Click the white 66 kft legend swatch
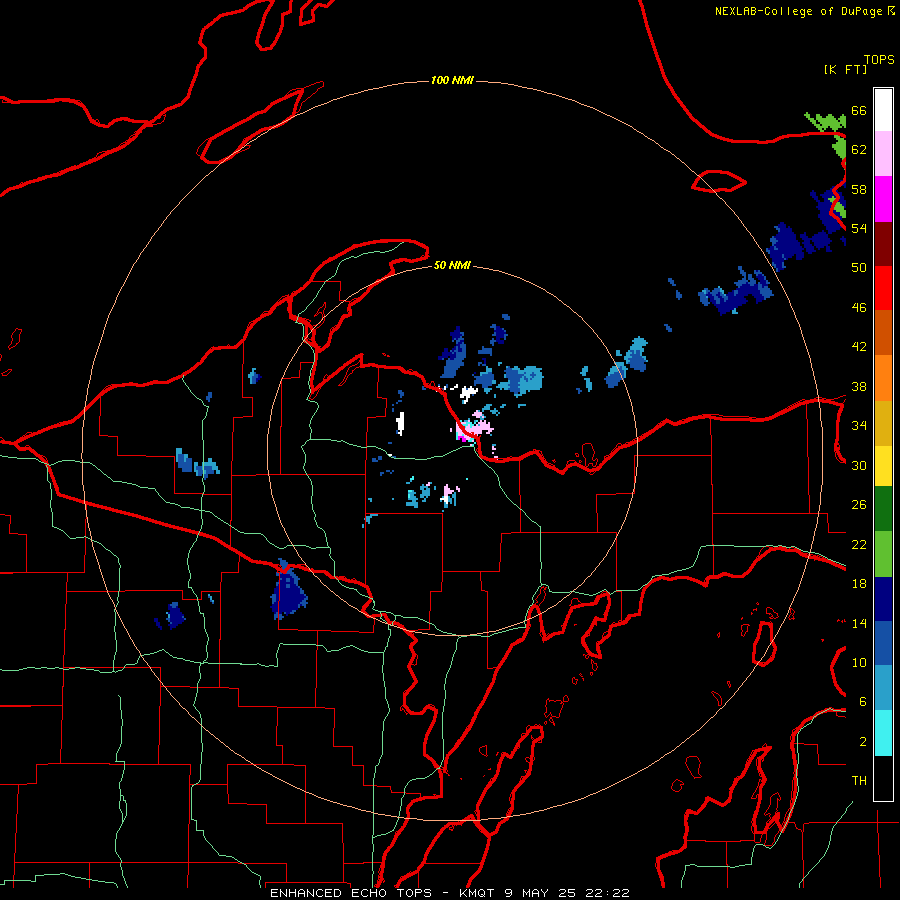 click(x=883, y=110)
